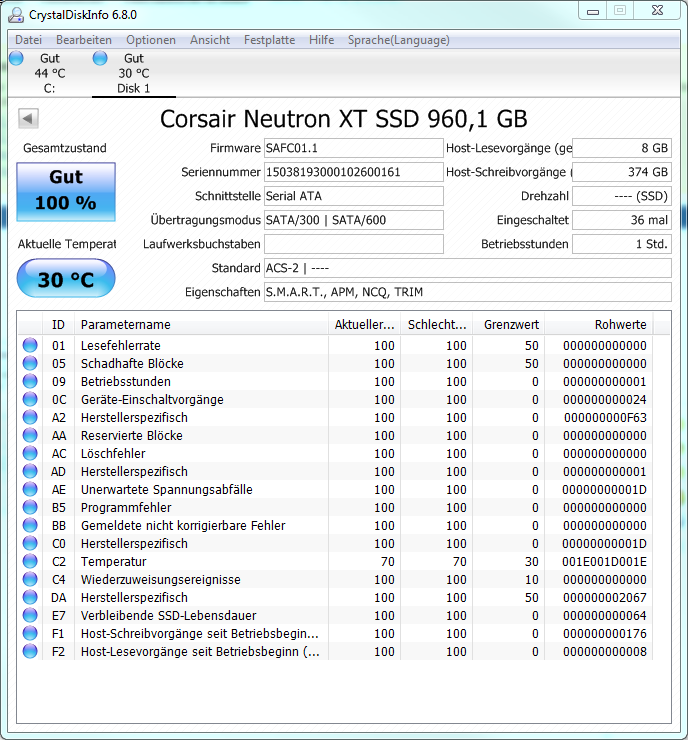Viewport: 688px width, 740px height.
Task: Click the Firmware field SAFC01.1
Action: coord(353,148)
